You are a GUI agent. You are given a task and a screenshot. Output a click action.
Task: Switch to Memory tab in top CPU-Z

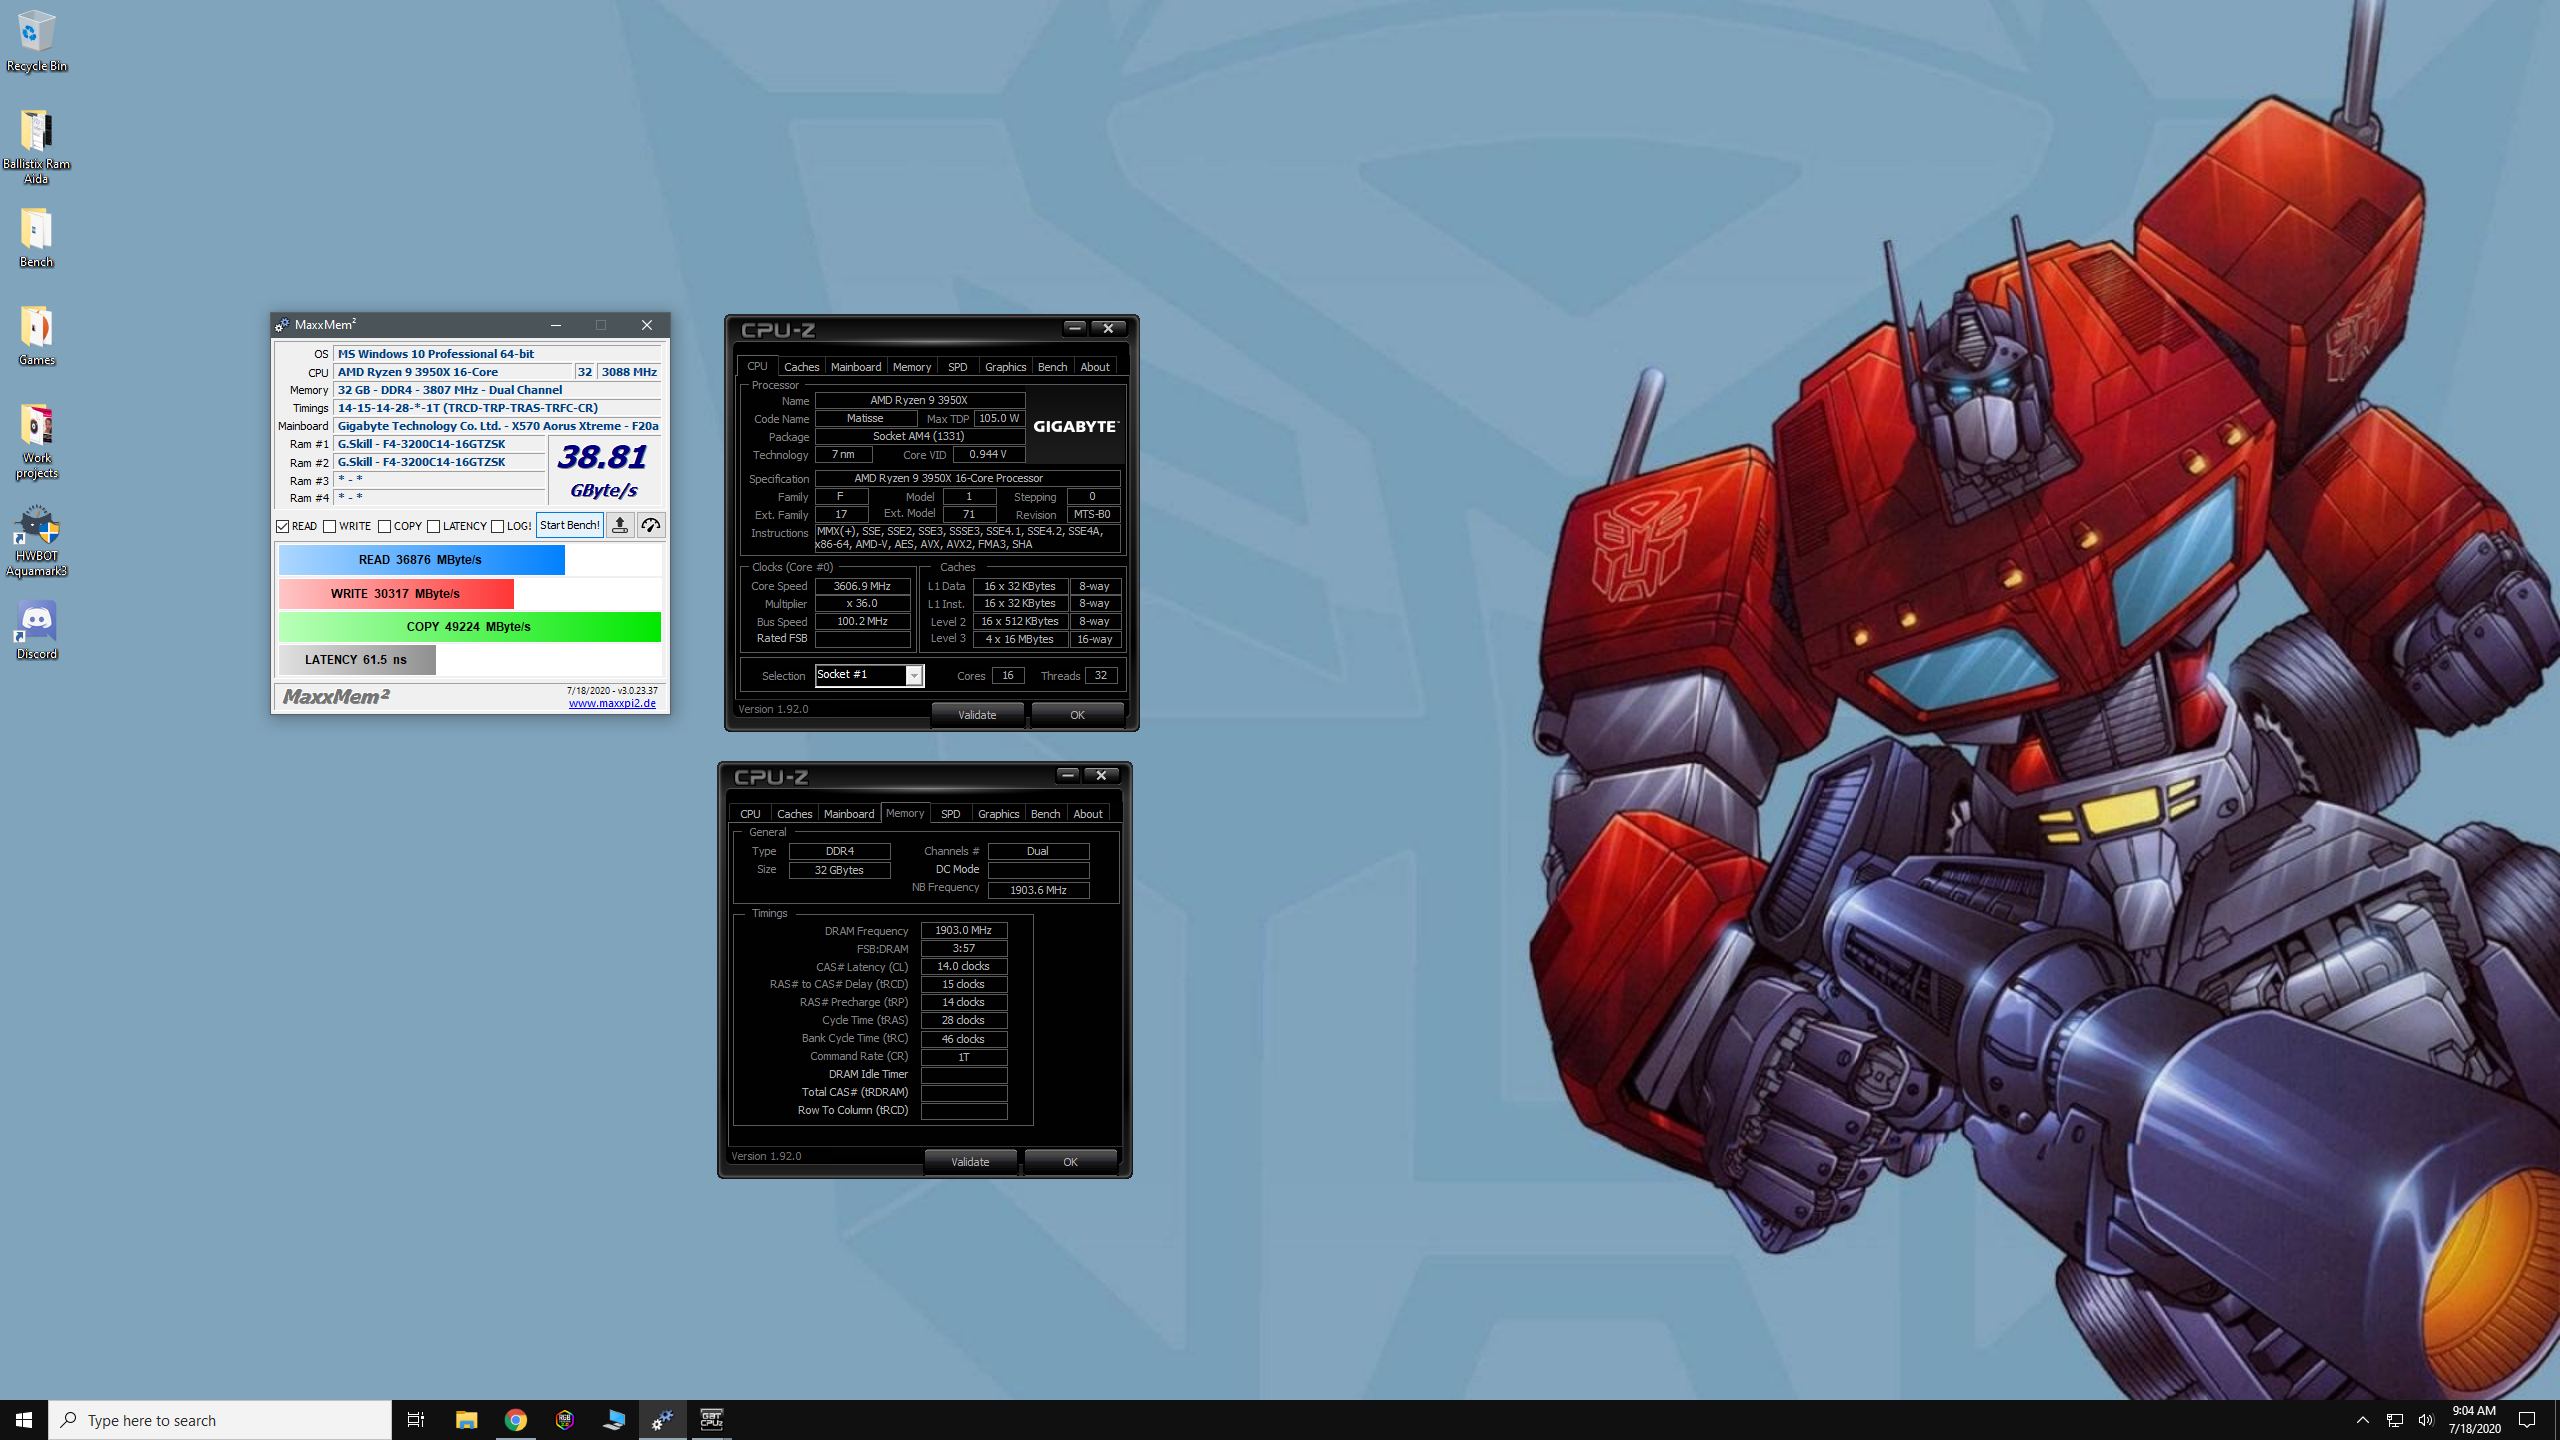click(x=911, y=367)
